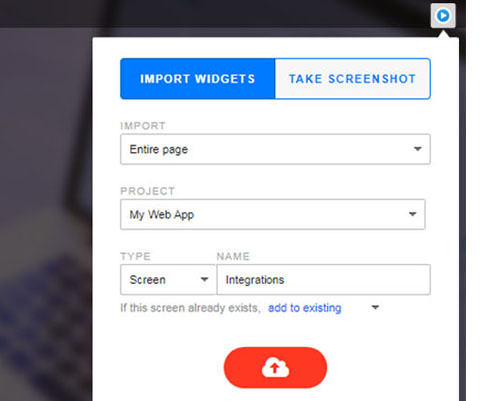Open the Type 'Screen' dropdown
The image size is (500, 401).
tap(168, 280)
